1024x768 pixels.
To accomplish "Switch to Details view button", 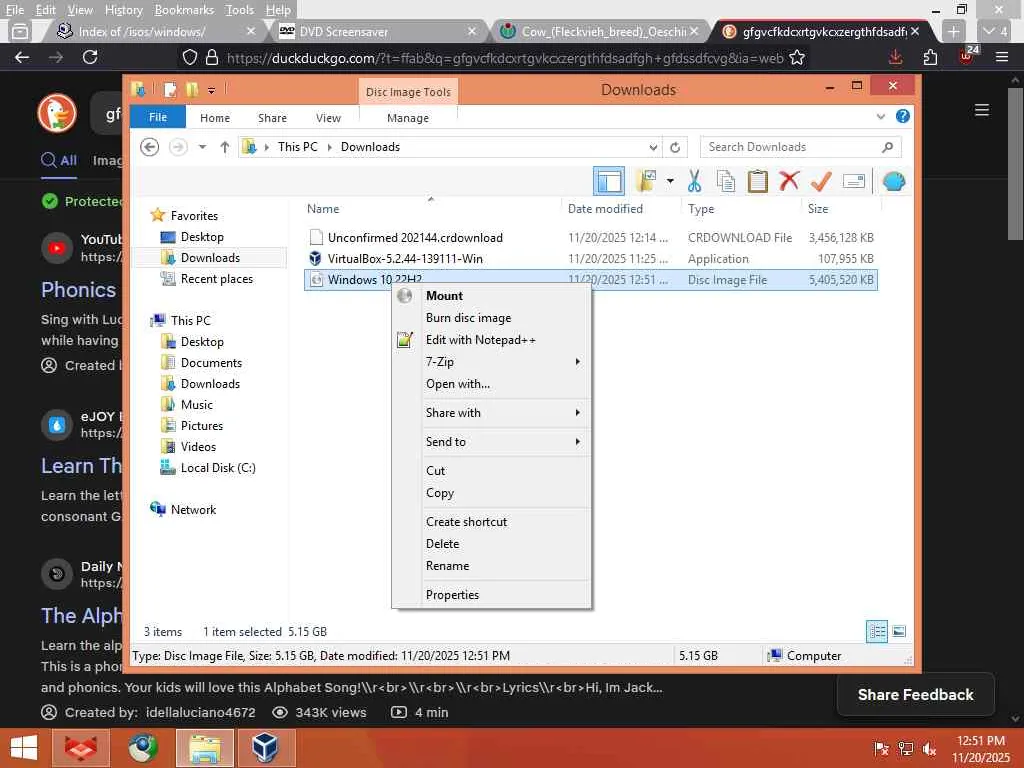I will point(876,632).
